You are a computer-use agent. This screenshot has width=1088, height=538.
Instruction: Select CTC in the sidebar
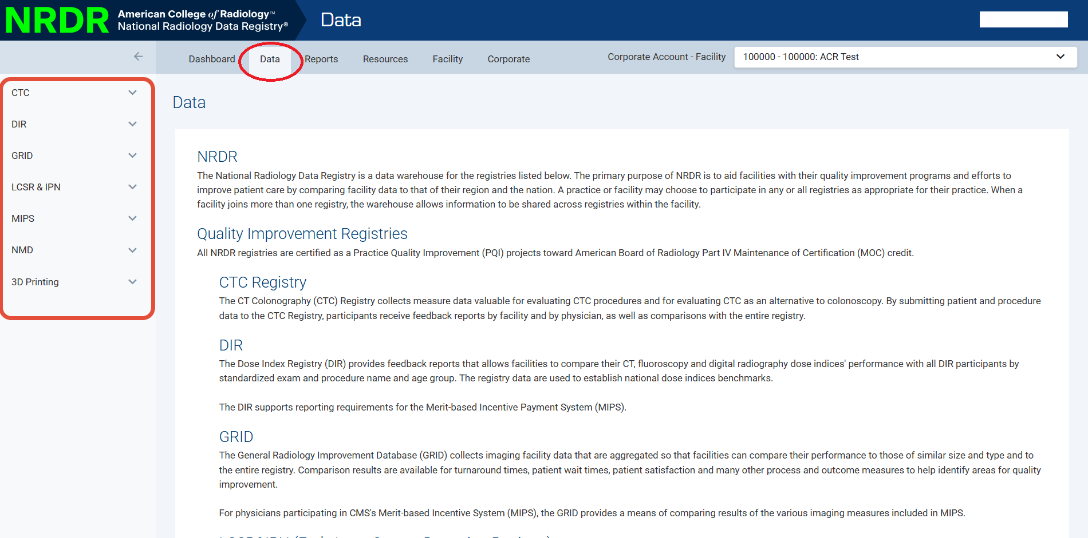tap(20, 92)
